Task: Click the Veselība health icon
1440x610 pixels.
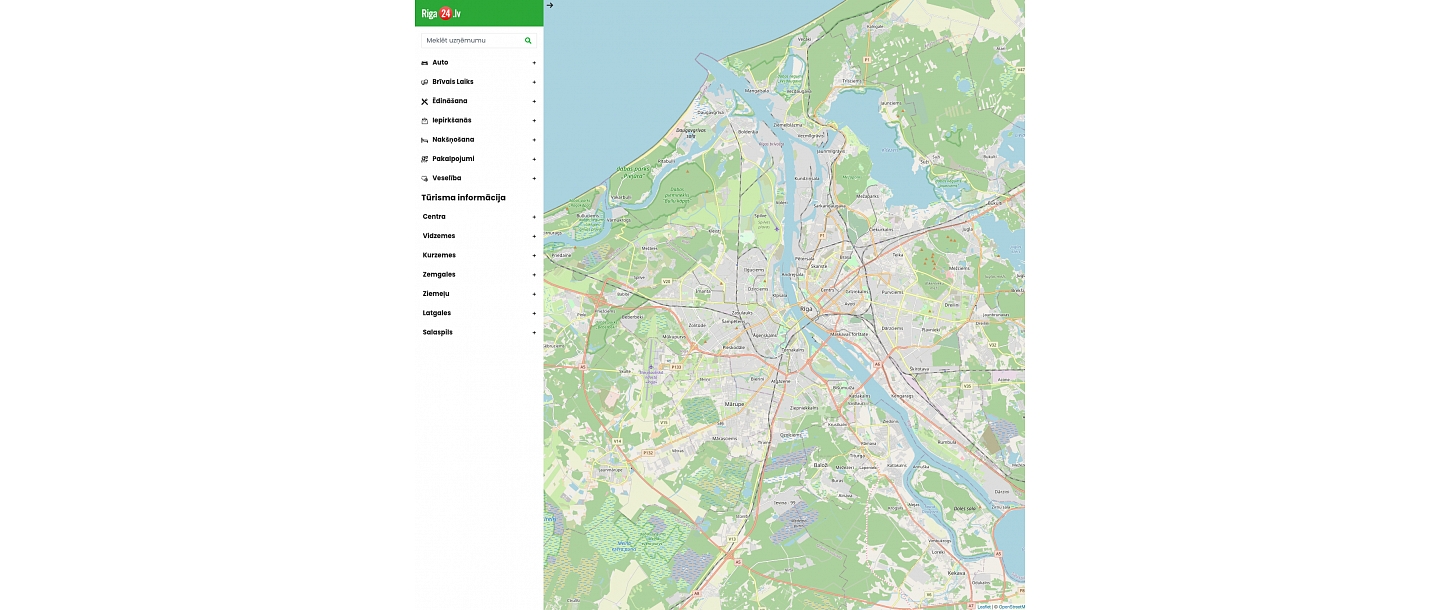Action: click(425, 178)
